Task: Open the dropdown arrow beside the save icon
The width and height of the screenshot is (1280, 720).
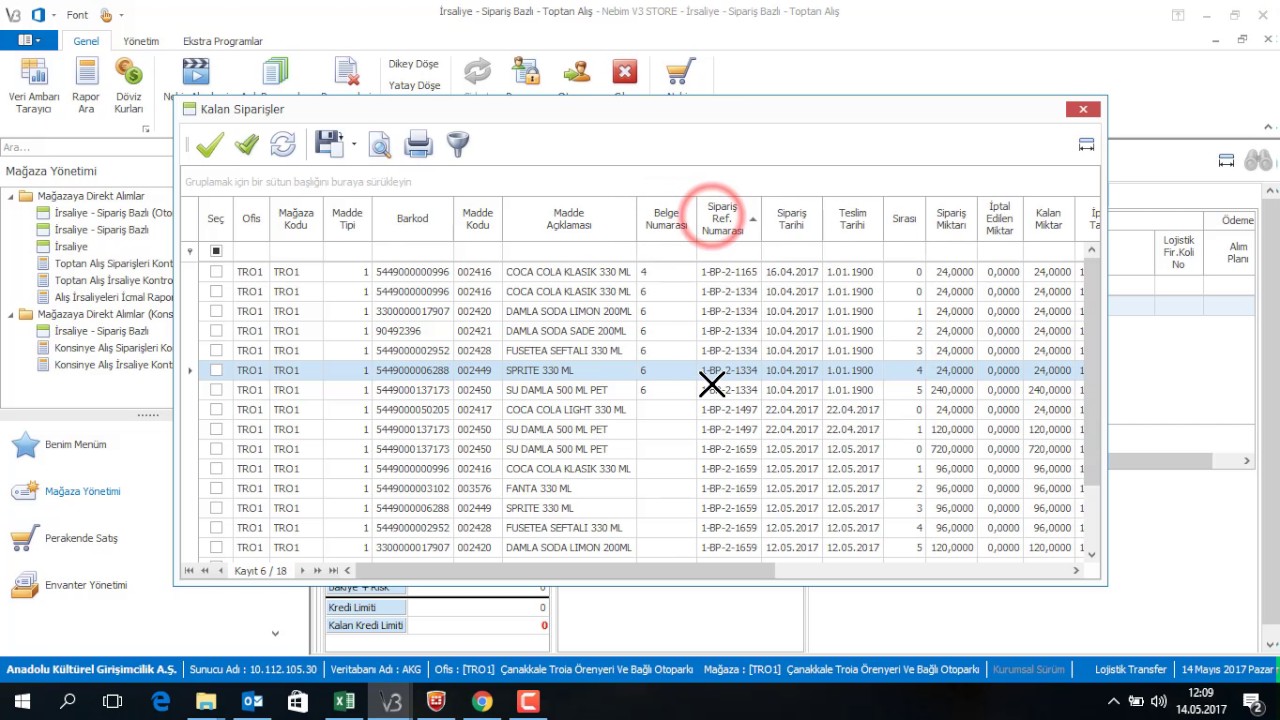Action: coord(354,145)
